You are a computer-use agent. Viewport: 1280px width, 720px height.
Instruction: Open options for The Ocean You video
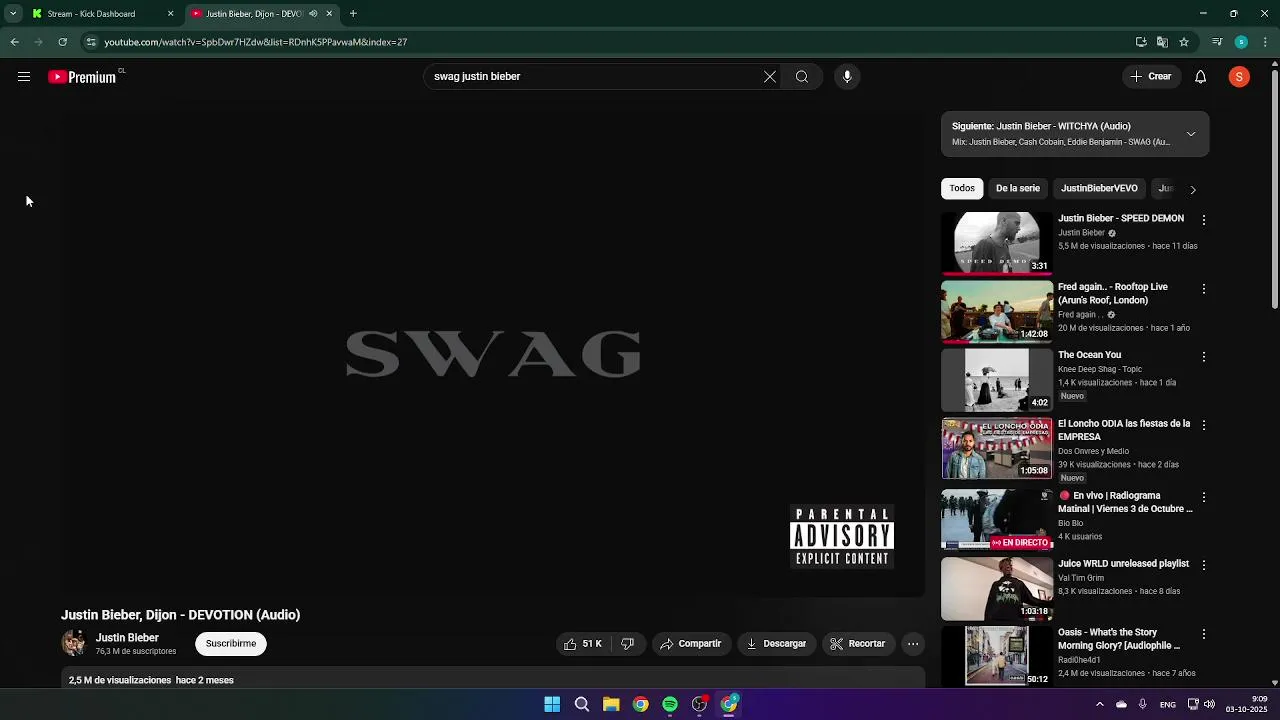[1204, 357]
